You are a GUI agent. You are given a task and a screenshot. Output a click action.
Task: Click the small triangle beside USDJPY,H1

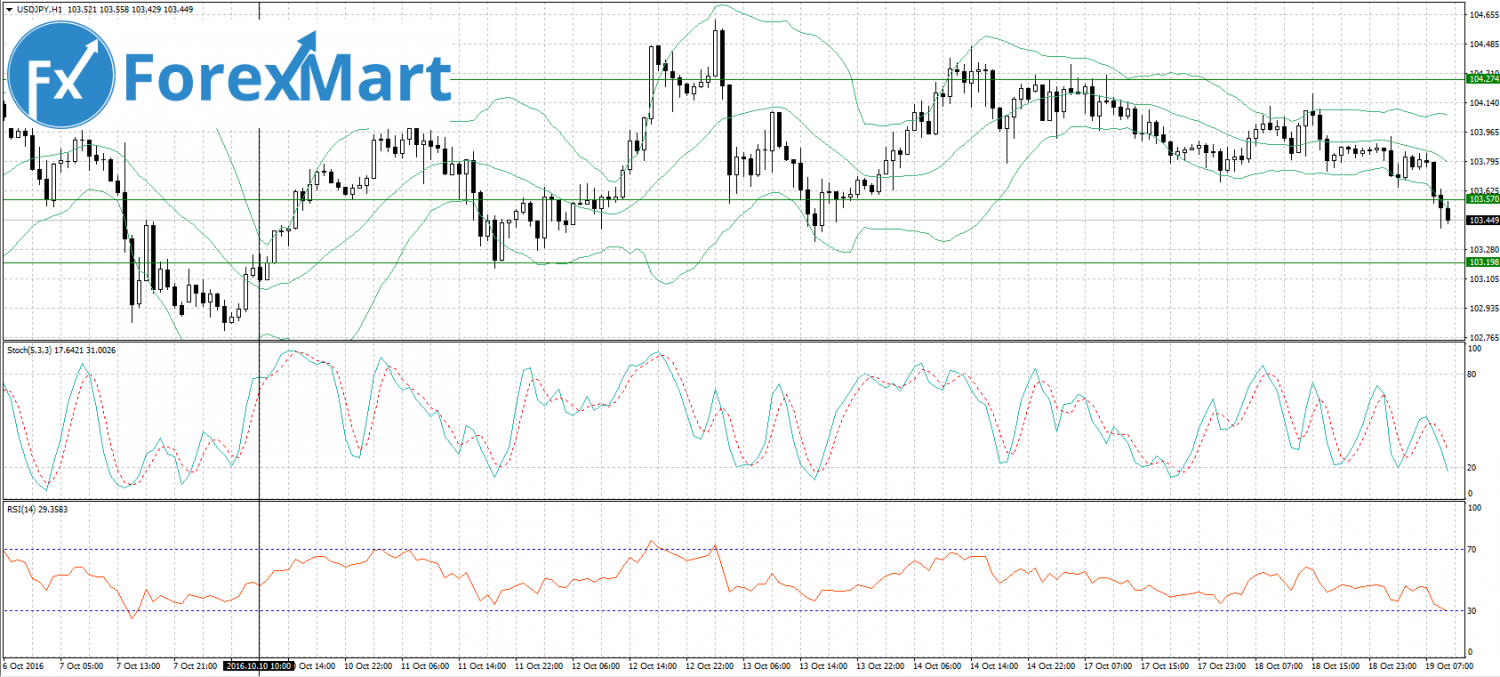(x=8, y=10)
